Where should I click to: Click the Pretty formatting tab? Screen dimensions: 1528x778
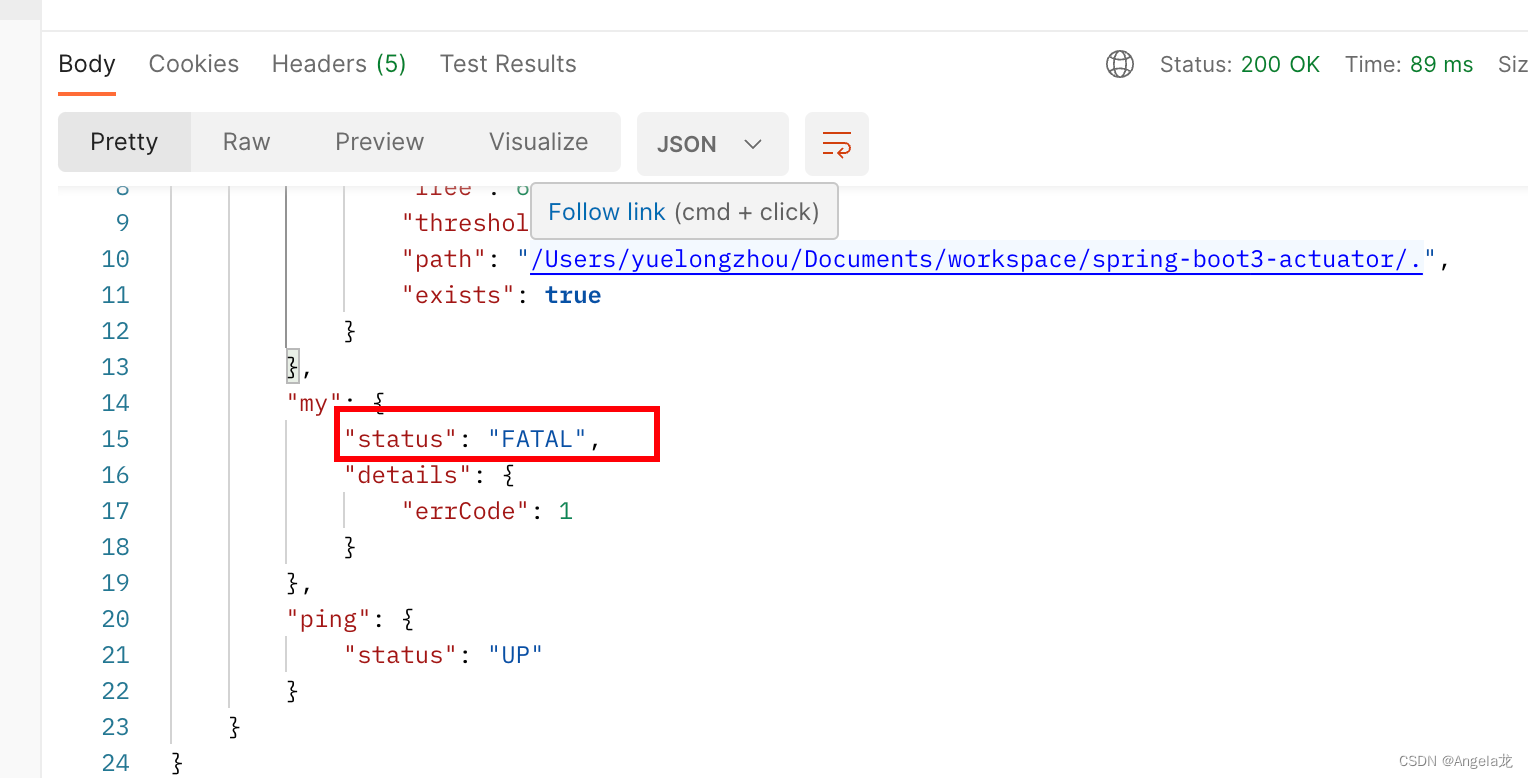pyautogui.click(x=124, y=142)
